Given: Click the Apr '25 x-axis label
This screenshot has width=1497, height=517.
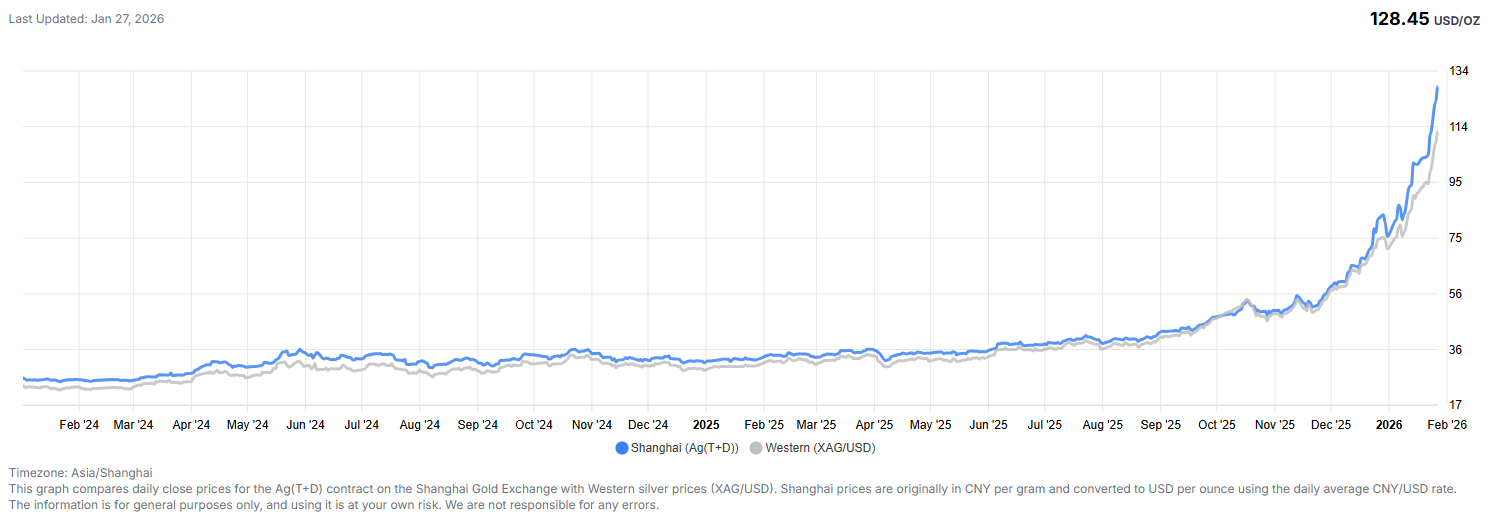Looking at the screenshot, I should pyautogui.click(x=875, y=425).
